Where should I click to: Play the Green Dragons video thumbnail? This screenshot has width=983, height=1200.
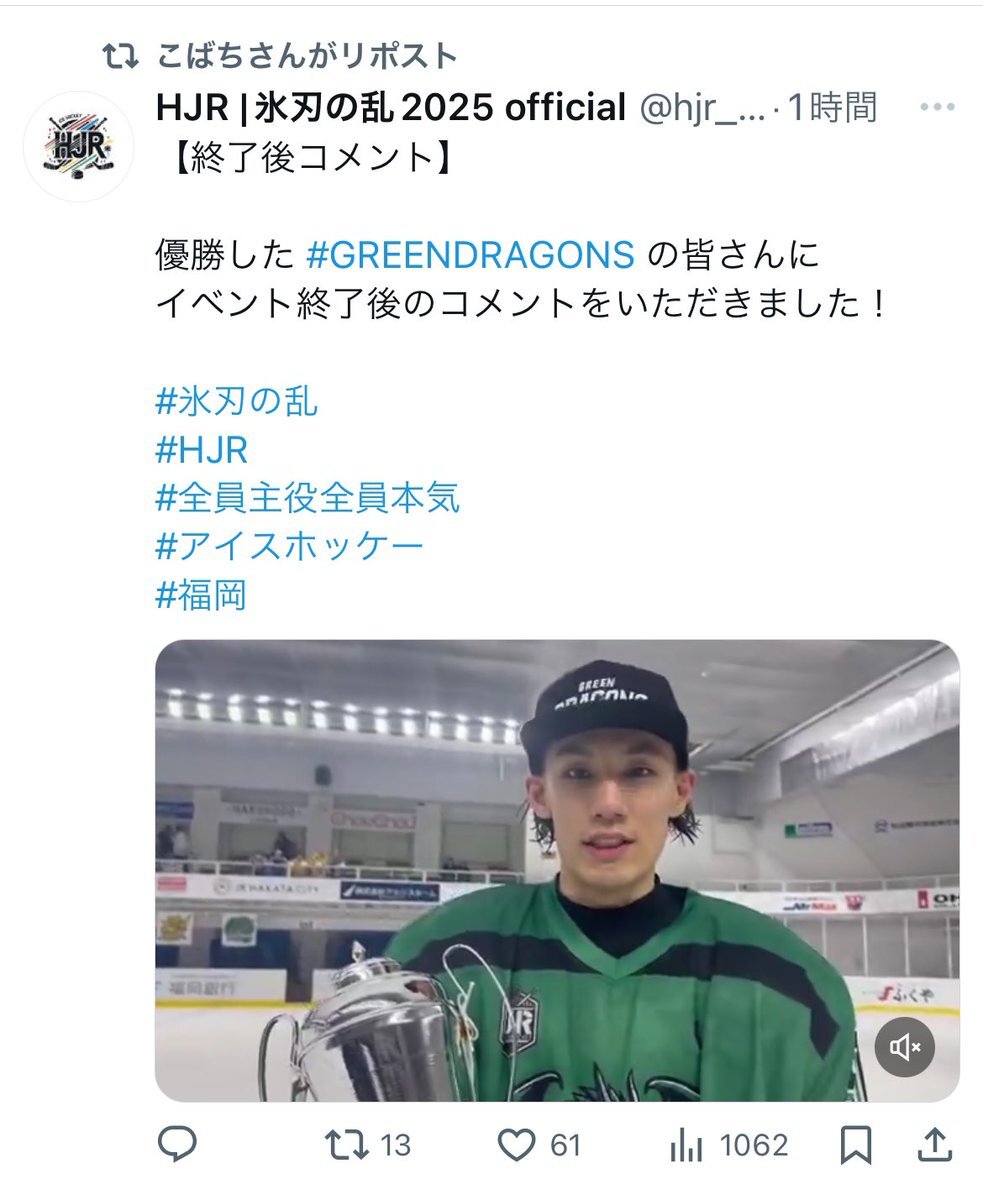(557, 871)
